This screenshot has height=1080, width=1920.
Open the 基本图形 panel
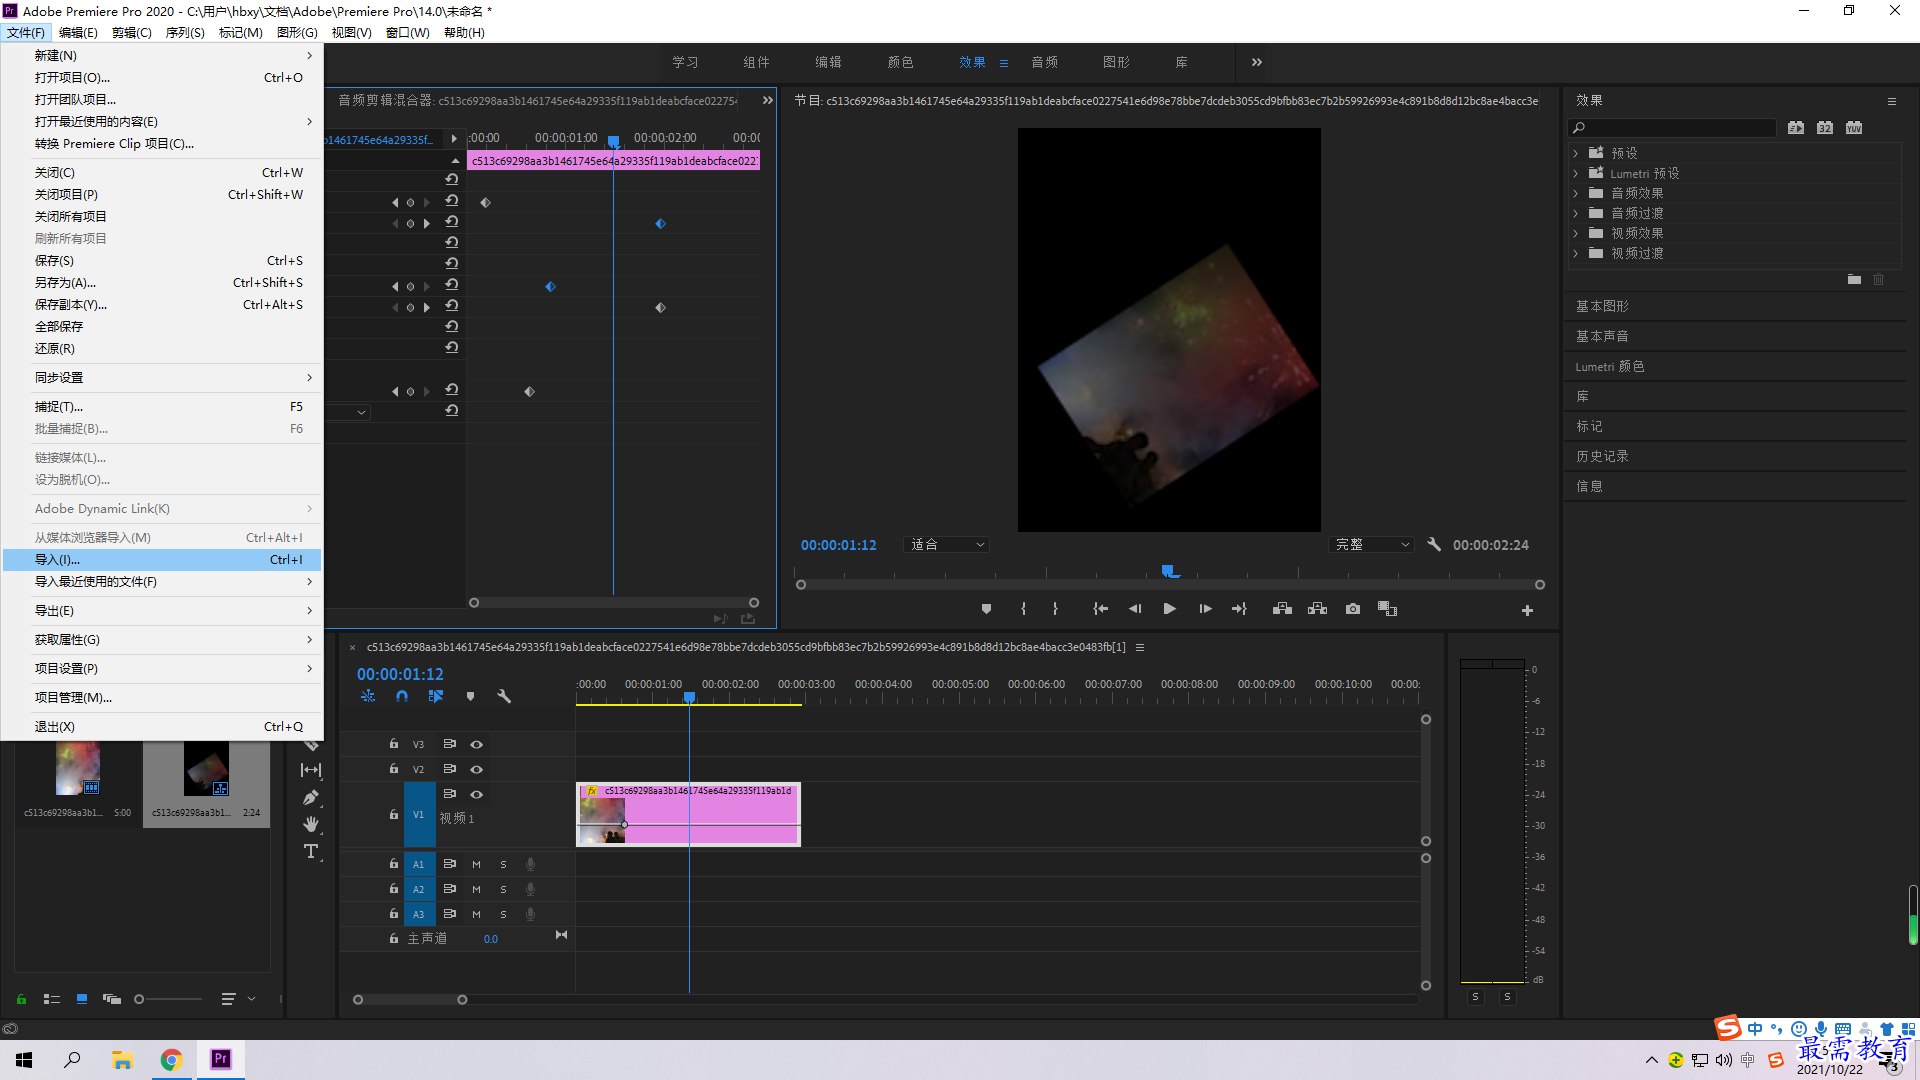point(1602,306)
